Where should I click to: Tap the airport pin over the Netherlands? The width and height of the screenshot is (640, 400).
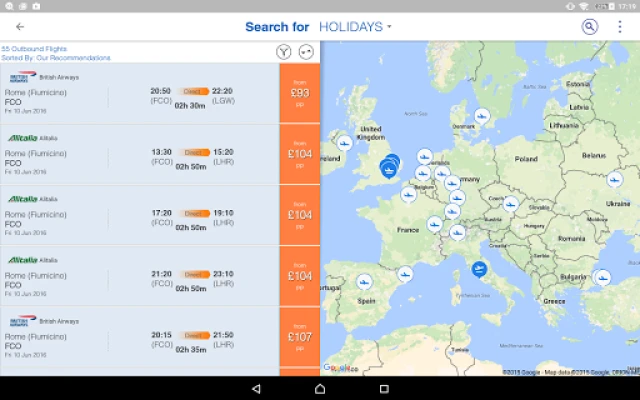click(x=424, y=157)
